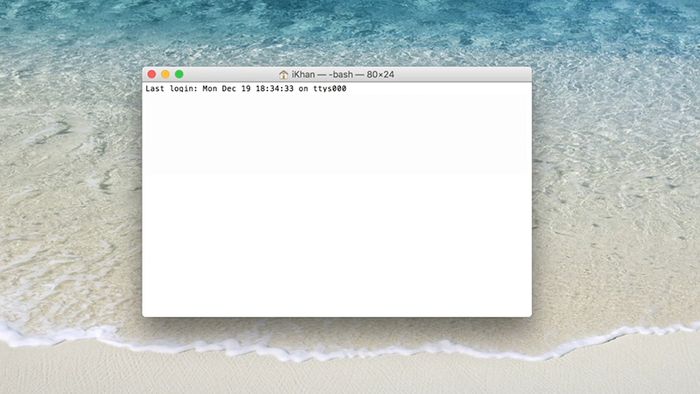
Task: Minimize the Terminal window with yellow button
Action: (x=166, y=74)
